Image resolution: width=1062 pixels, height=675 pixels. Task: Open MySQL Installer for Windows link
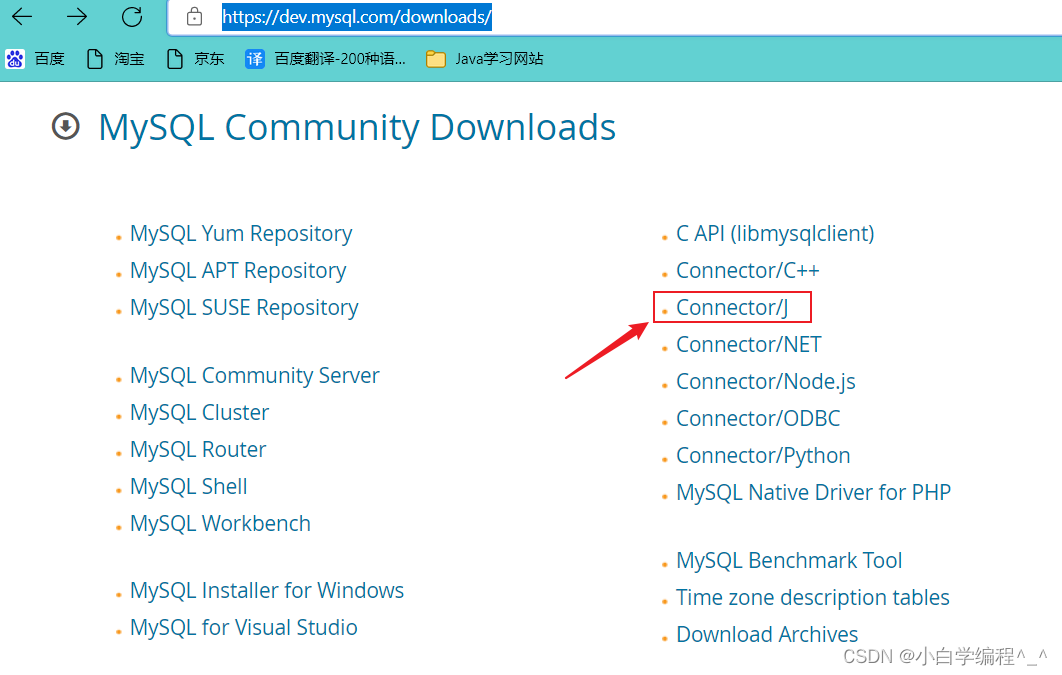[x=267, y=590]
